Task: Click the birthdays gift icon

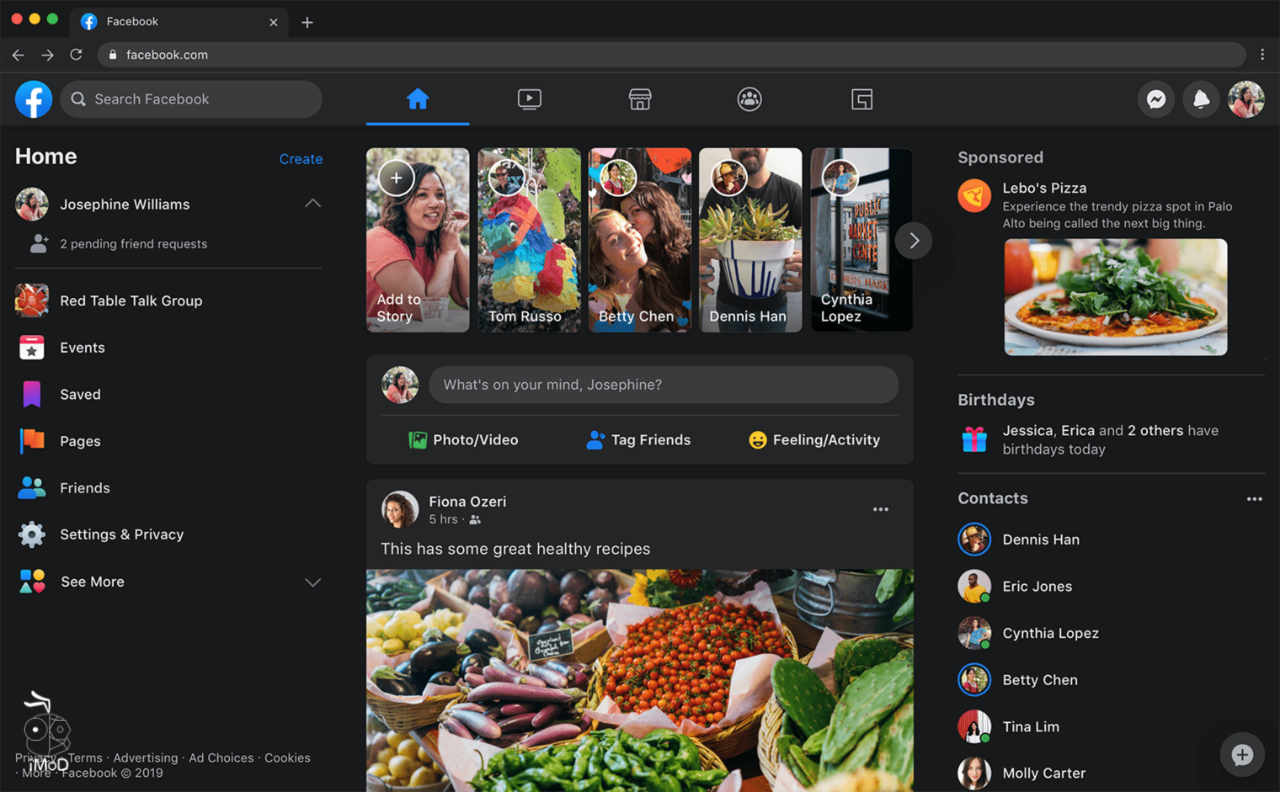Action: 974,439
